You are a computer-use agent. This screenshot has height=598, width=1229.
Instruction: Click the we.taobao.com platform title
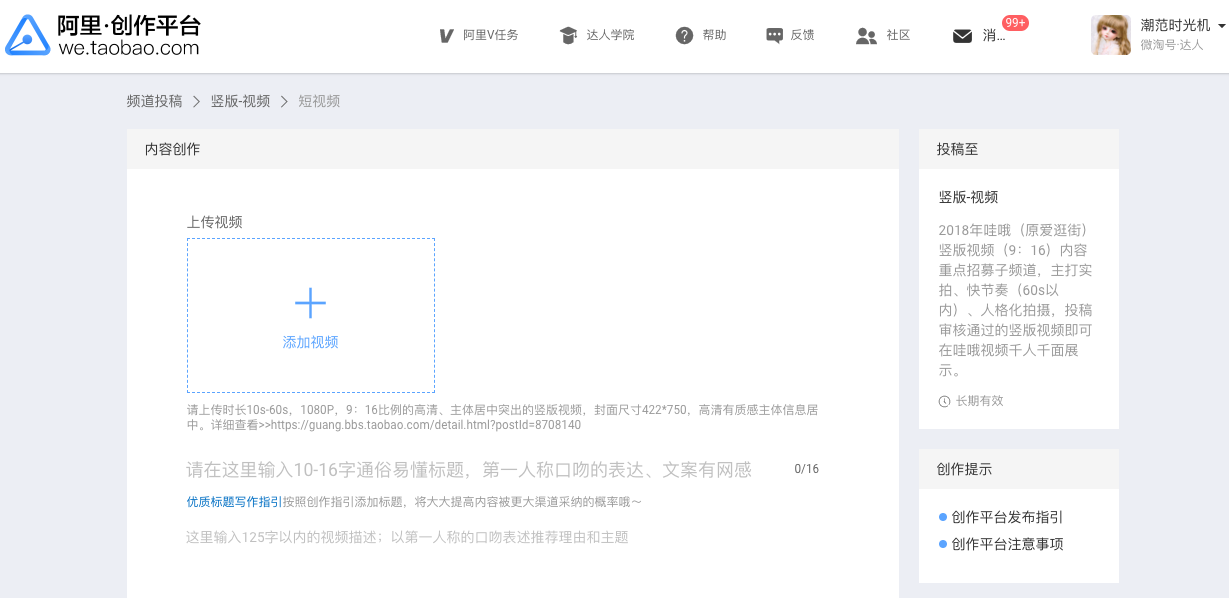tap(129, 35)
